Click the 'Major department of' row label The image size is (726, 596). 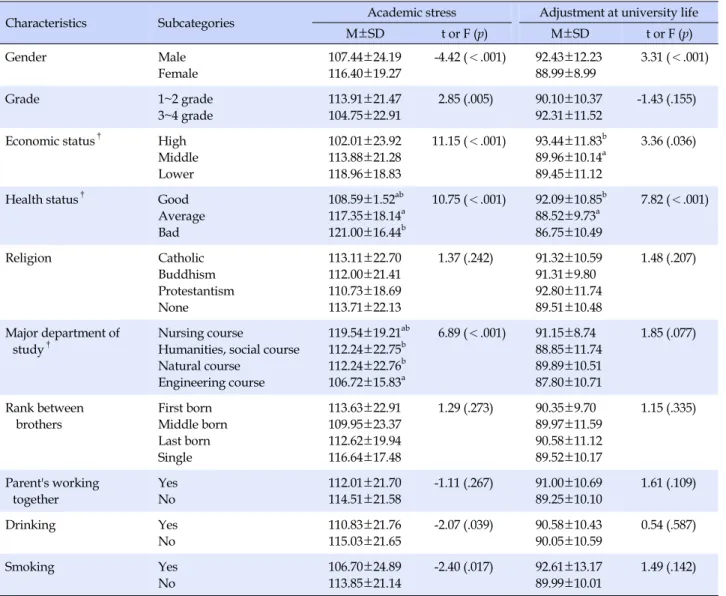(x=63, y=333)
